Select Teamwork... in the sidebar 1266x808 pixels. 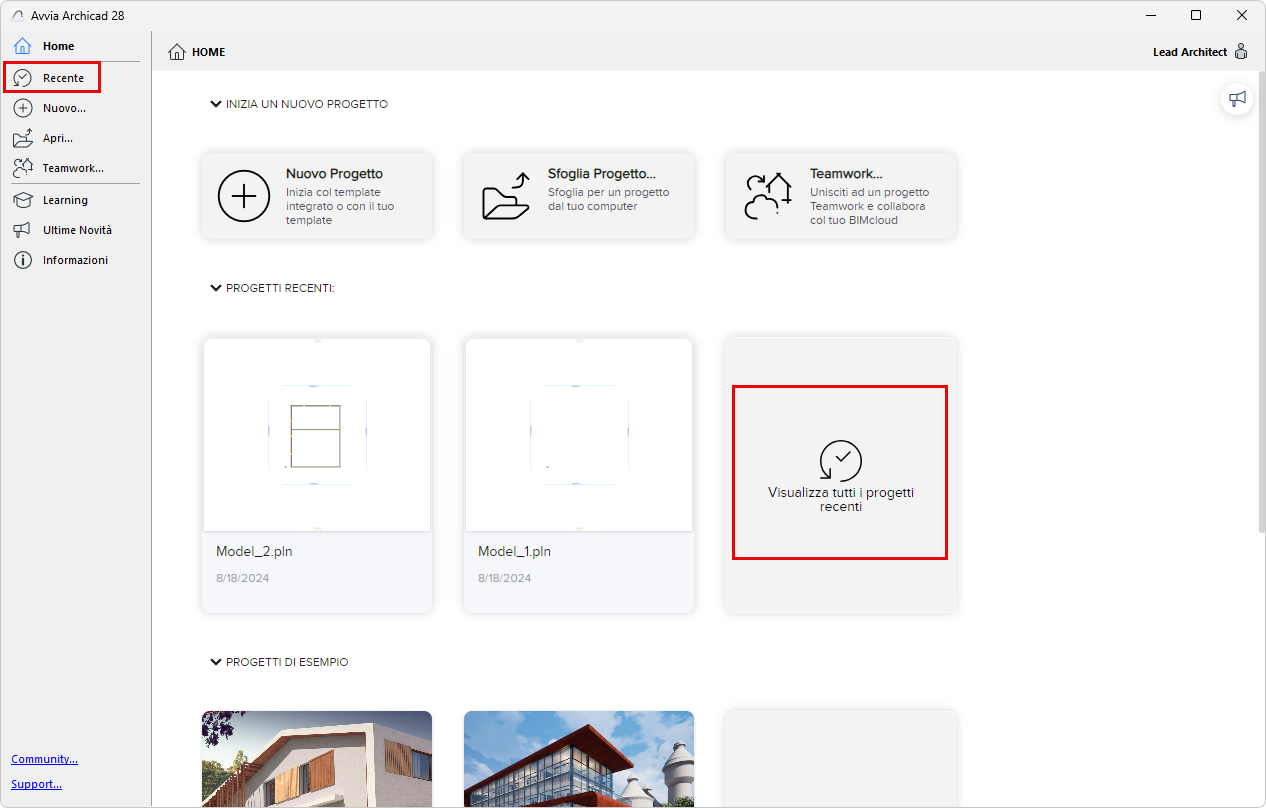pos(75,168)
